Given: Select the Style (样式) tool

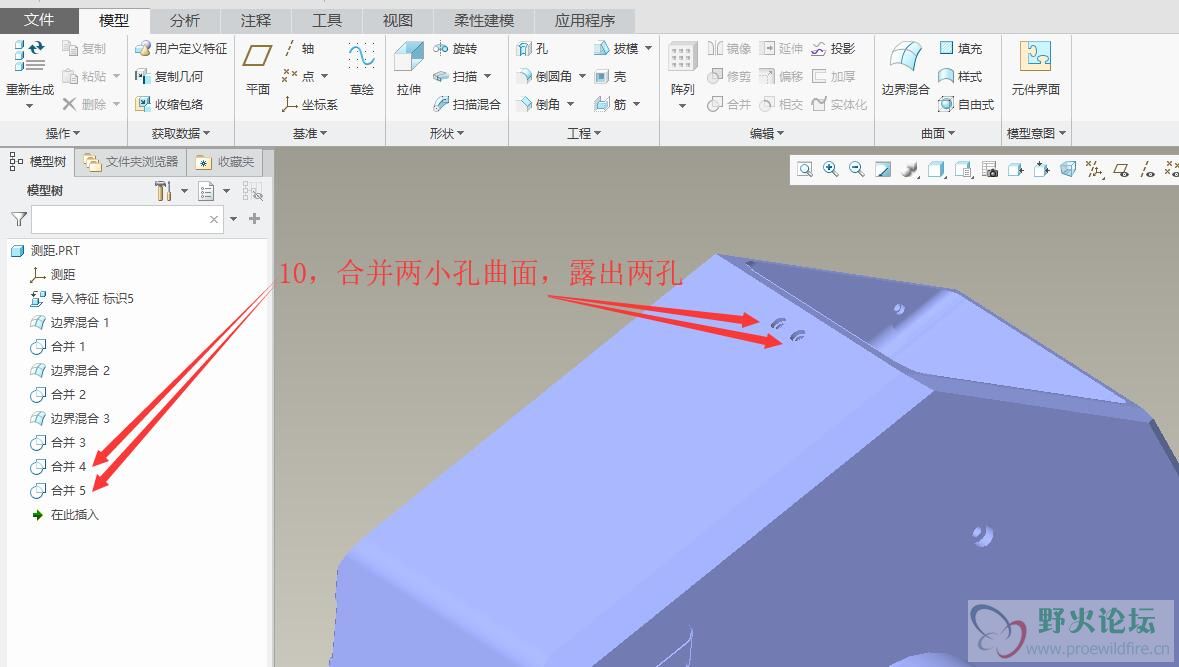Looking at the screenshot, I should click(x=961, y=77).
